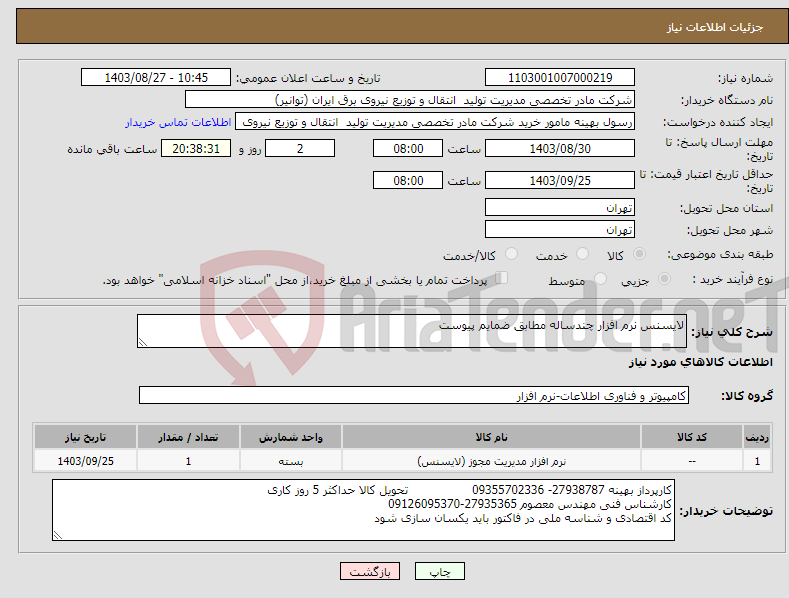This screenshot has height=598, width=789.
Task: Click the بازگشت (back) button
Action: click(370, 571)
